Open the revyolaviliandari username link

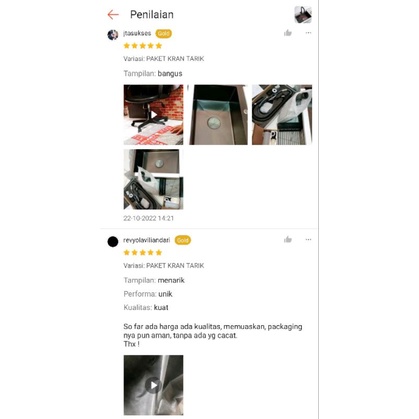[147, 240]
